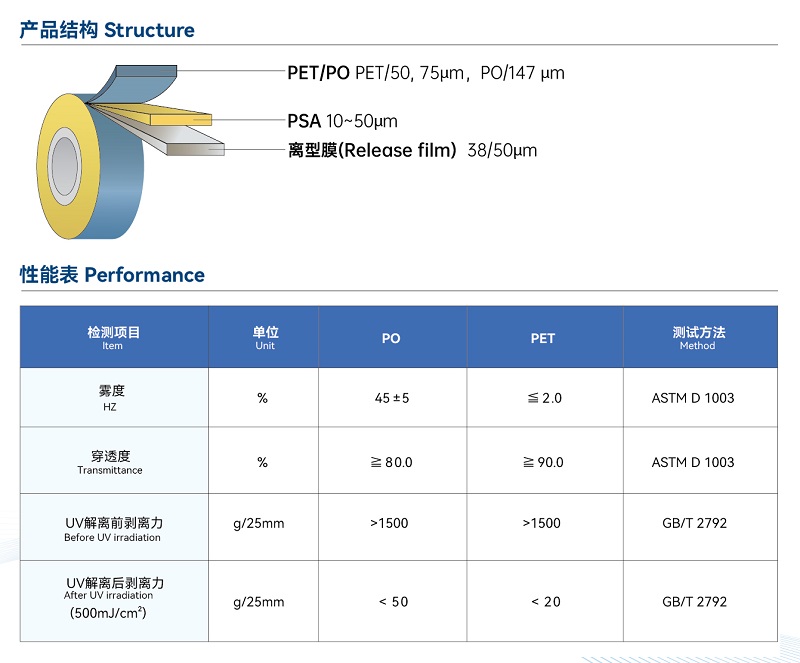Click the < 20 PET peel value

(x=545, y=601)
